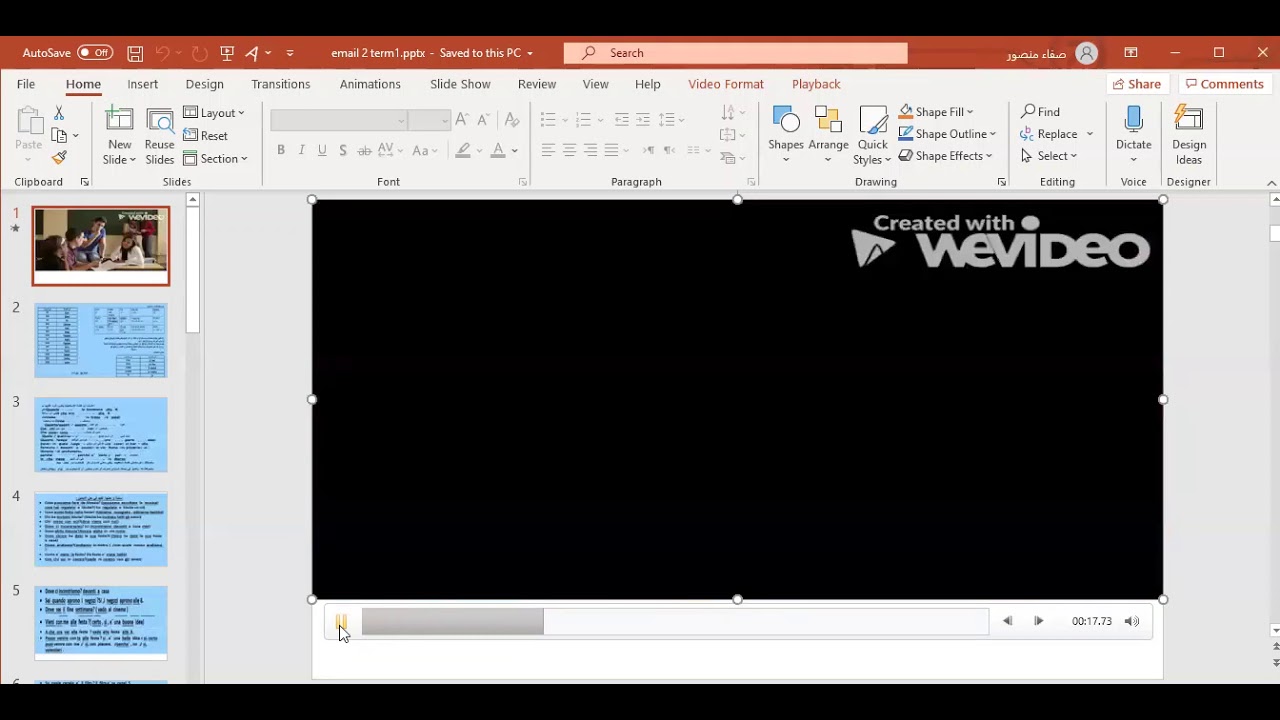Expand the Layout dropdown
Image resolution: width=1280 pixels, height=720 pixels.
[214, 113]
